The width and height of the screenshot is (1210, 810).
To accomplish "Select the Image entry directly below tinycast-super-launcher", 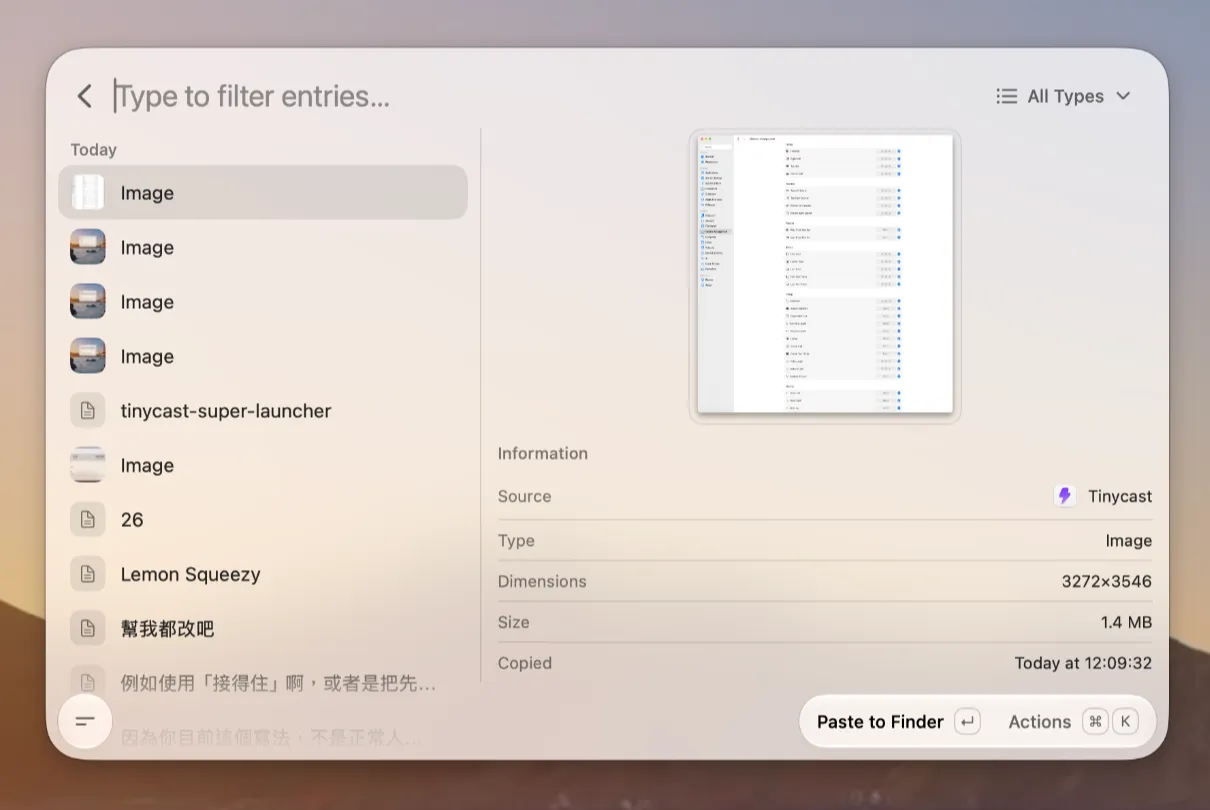I will 263,465.
